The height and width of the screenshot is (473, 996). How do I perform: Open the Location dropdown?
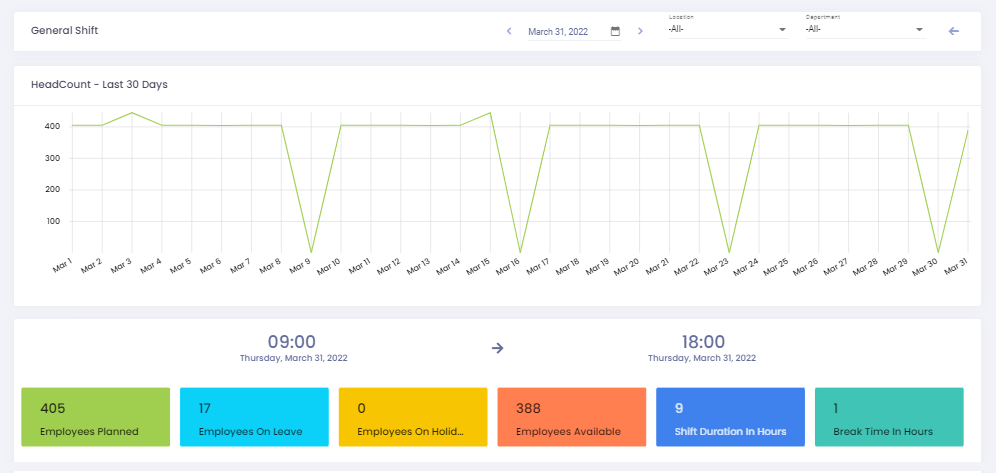point(729,29)
